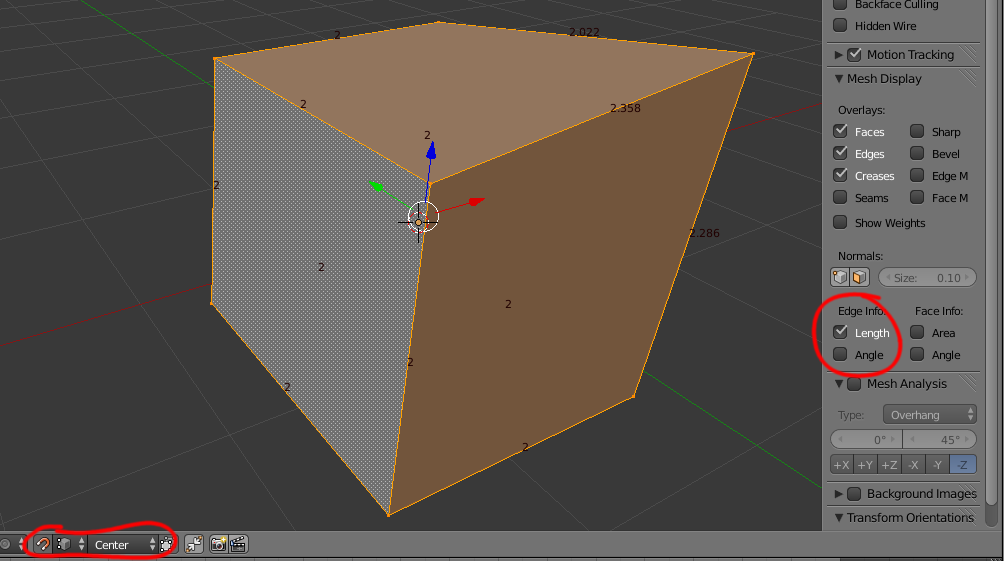Enable Edge Info Angle checkbox
The image size is (1004, 561).
(840, 354)
